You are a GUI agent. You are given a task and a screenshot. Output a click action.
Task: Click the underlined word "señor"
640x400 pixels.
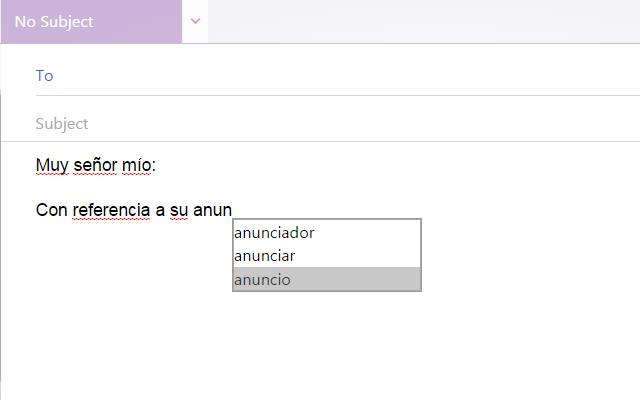[x=93, y=164]
